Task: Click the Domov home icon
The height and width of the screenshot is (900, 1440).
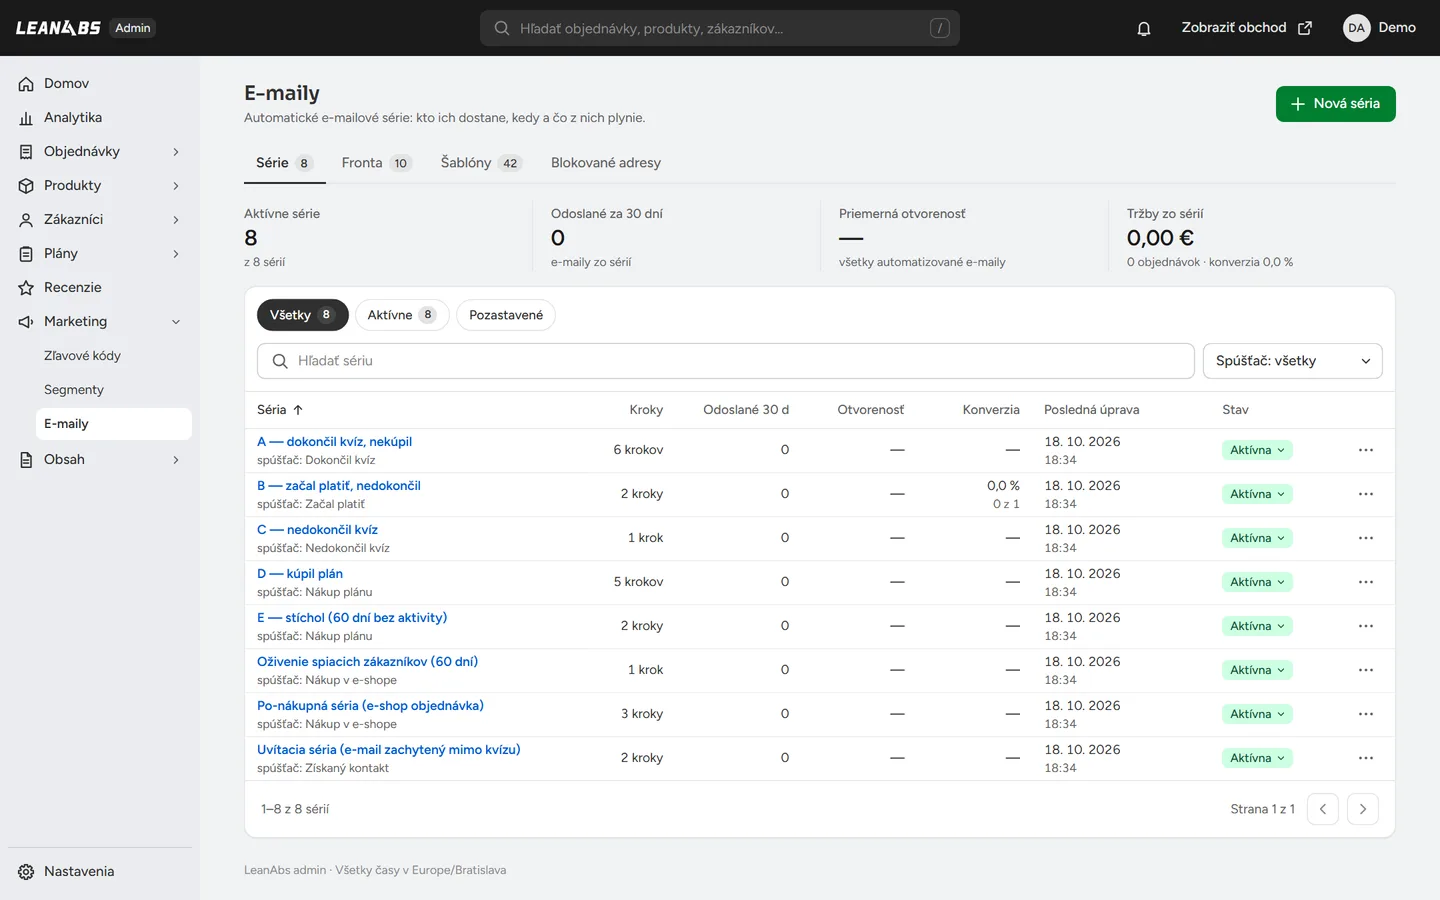Action: [x=26, y=84]
